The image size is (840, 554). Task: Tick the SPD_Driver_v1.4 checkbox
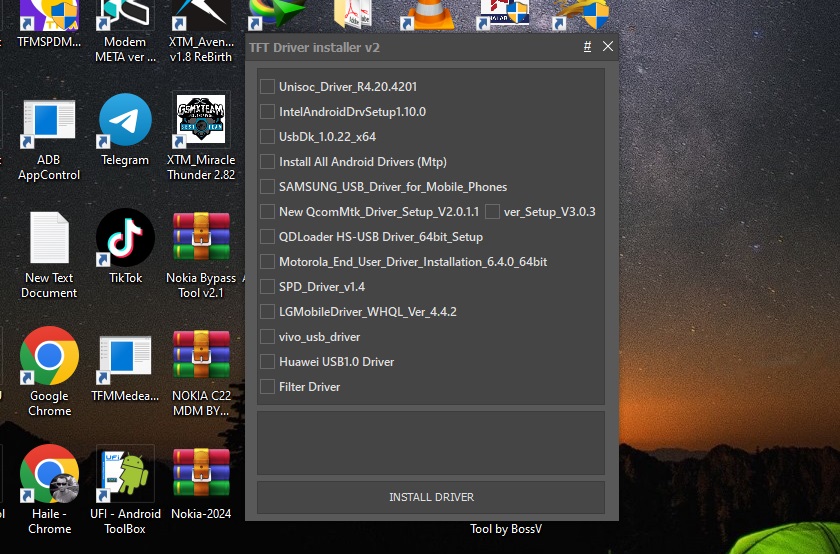coord(267,287)
